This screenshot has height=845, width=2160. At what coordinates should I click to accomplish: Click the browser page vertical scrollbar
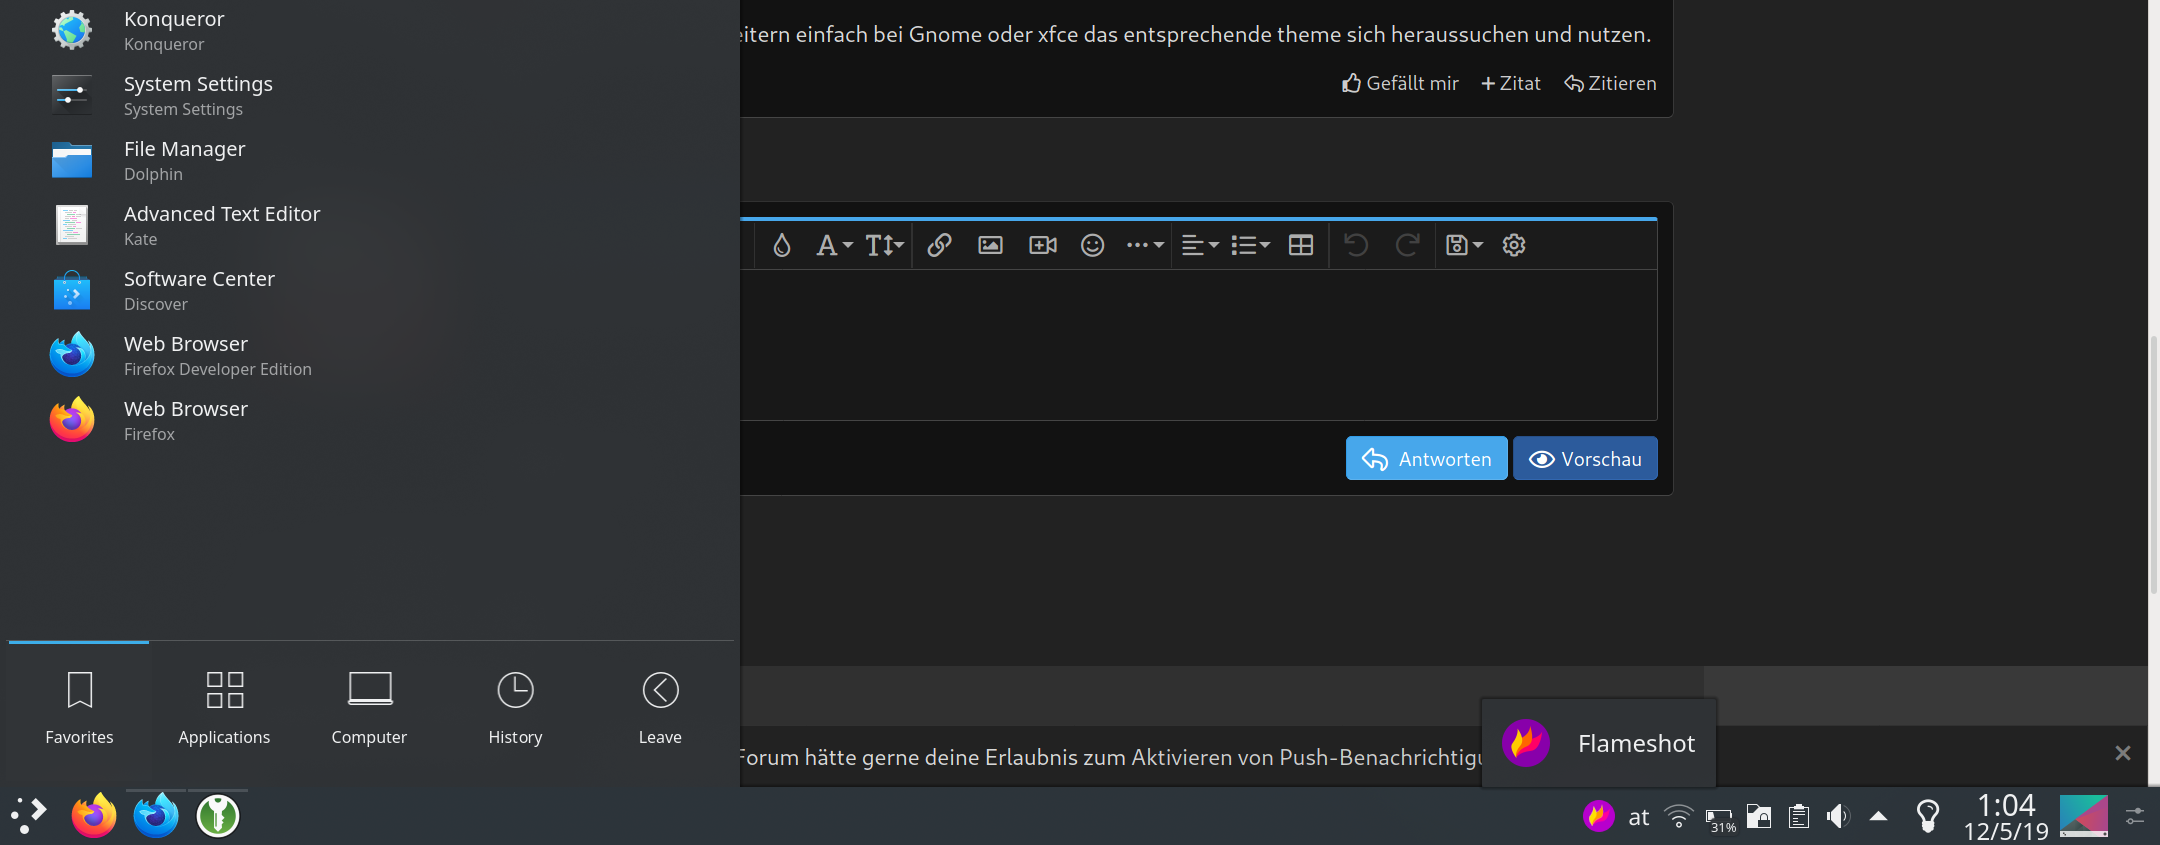click(x=2154, y=465)
